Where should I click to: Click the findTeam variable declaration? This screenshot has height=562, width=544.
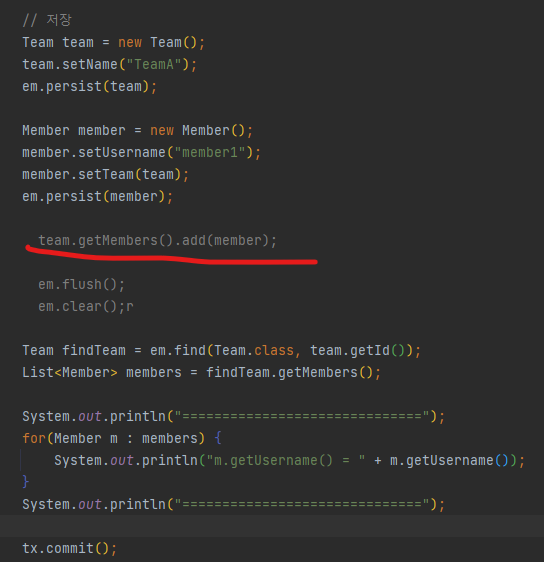click(x=94, y=351)
